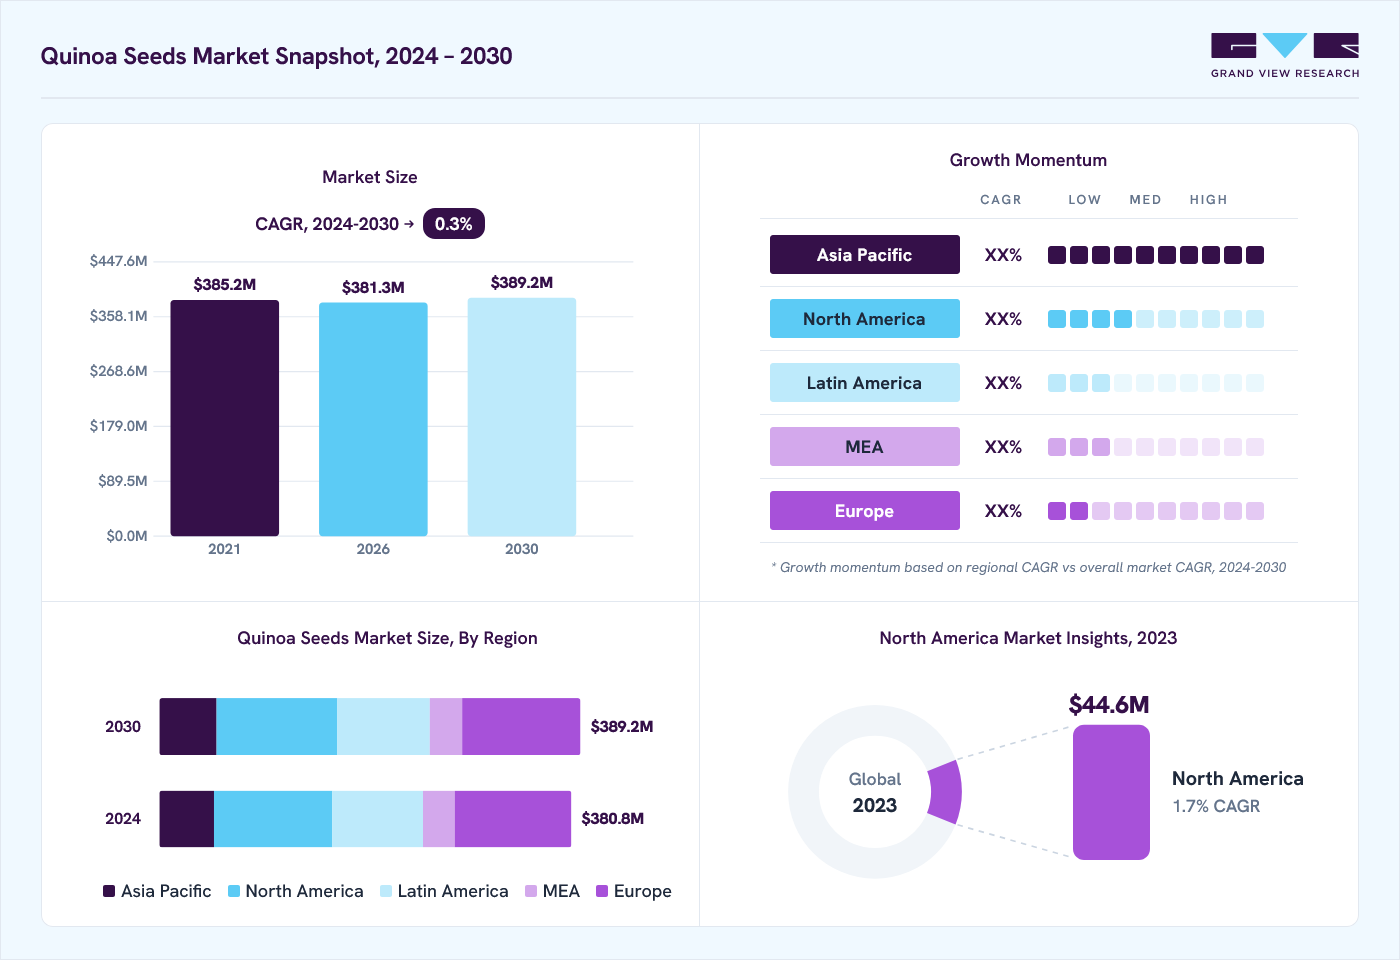
Task: Click the "$44.6M" value
Action: tap(1109, 705)
